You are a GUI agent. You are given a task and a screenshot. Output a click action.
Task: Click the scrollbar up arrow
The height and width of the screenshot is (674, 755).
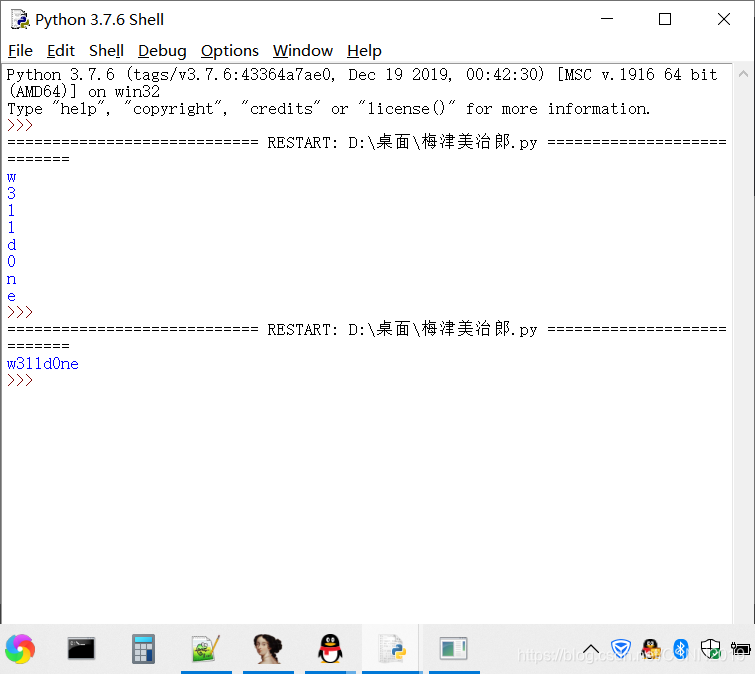pyautogui.click(x=743, y=74)
